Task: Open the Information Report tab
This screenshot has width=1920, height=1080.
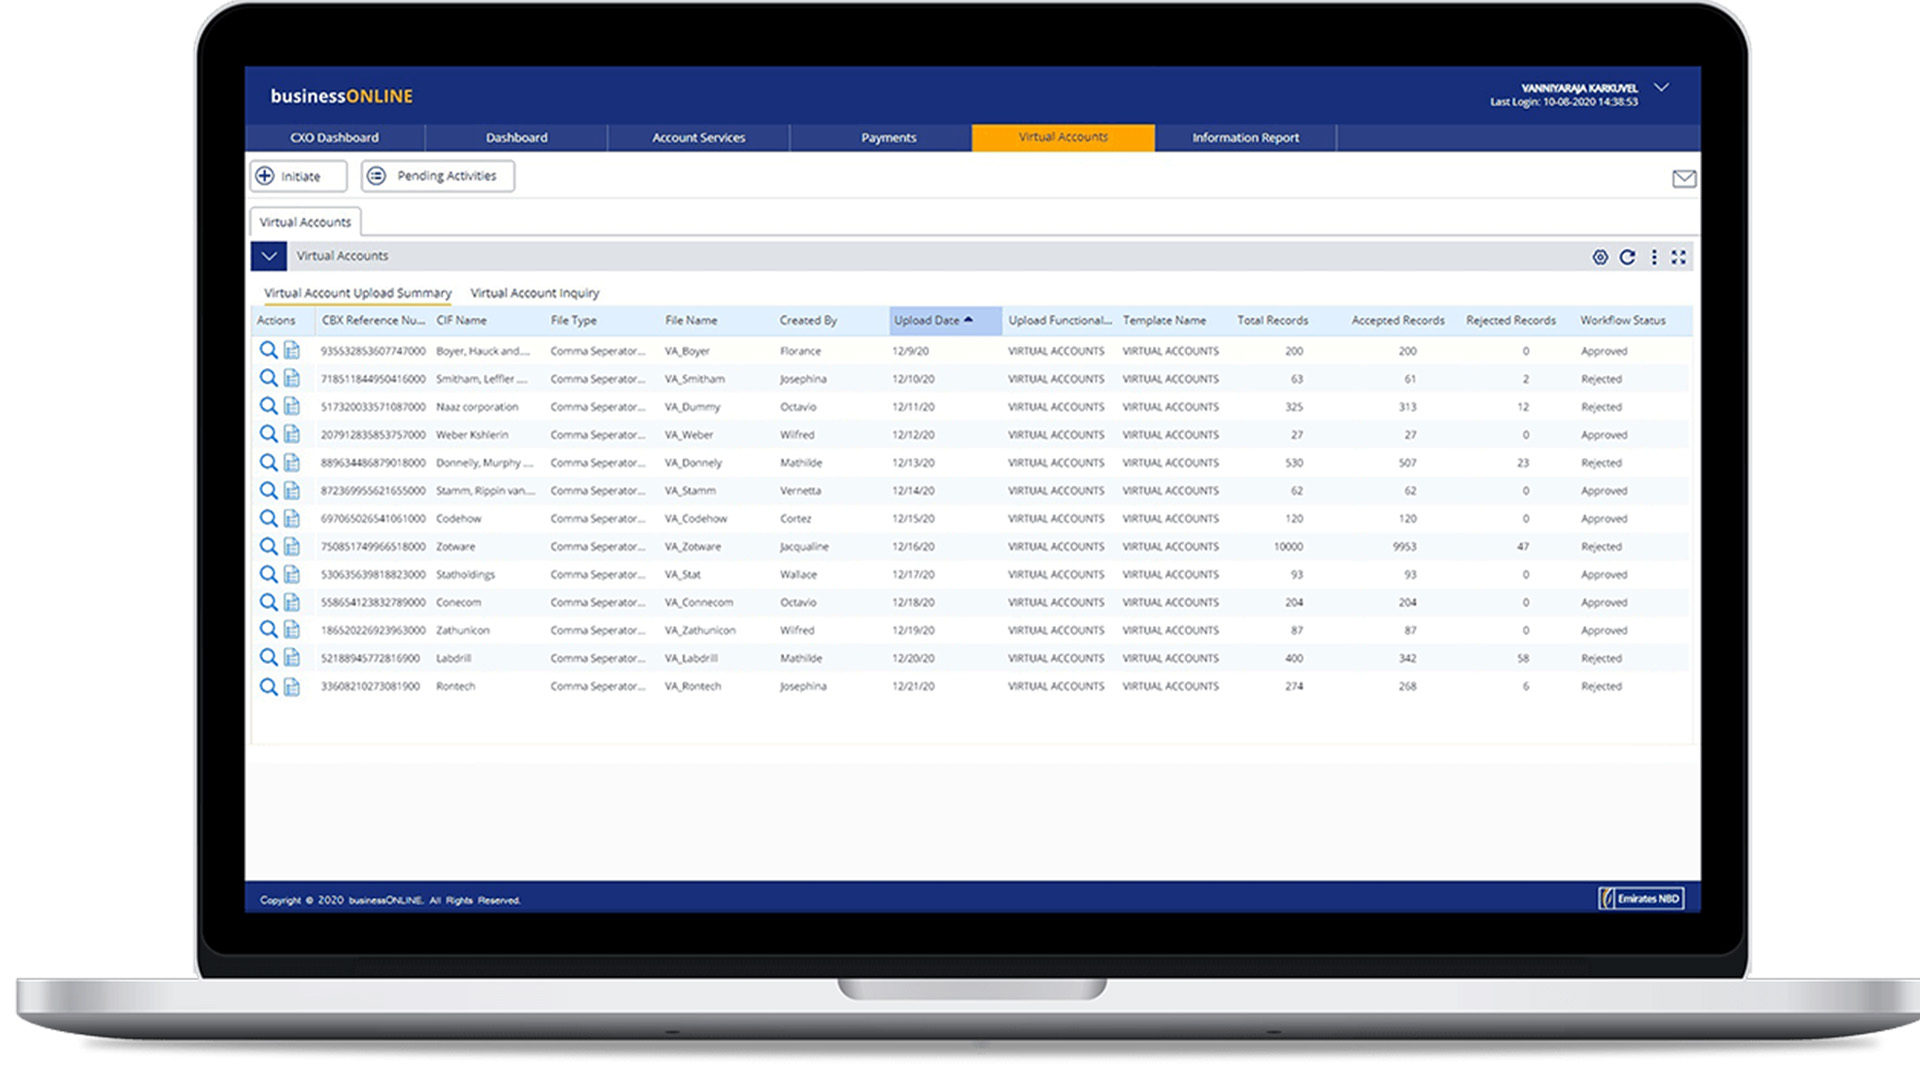Action: 1245,138
